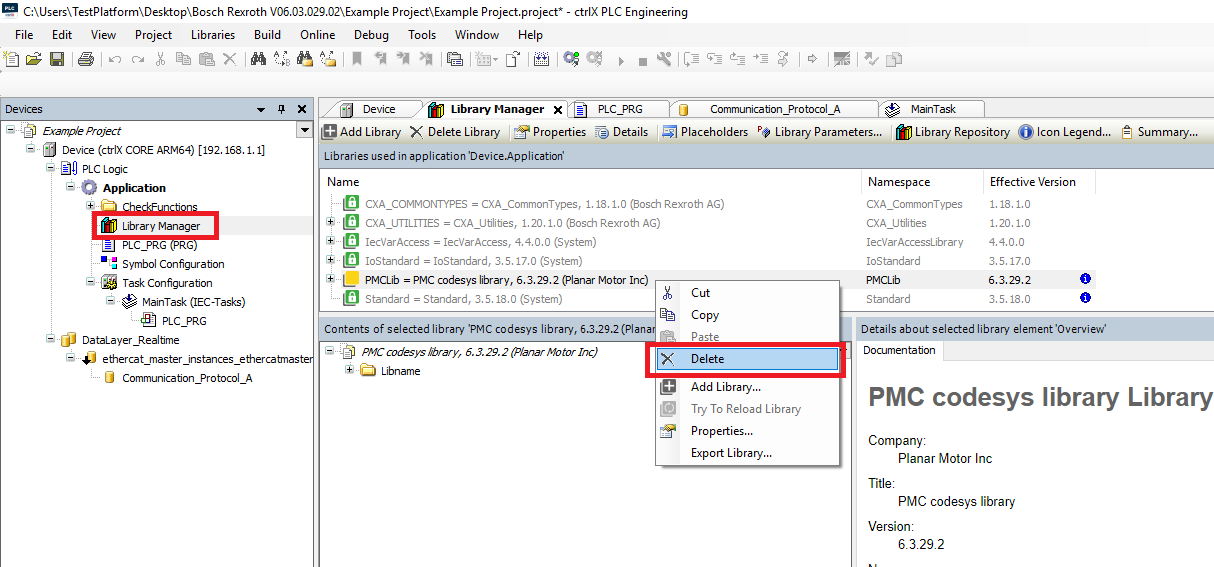Collapse the Task Configuration tree node
The height and width of the screenshot is (567, 1214).
91,283
